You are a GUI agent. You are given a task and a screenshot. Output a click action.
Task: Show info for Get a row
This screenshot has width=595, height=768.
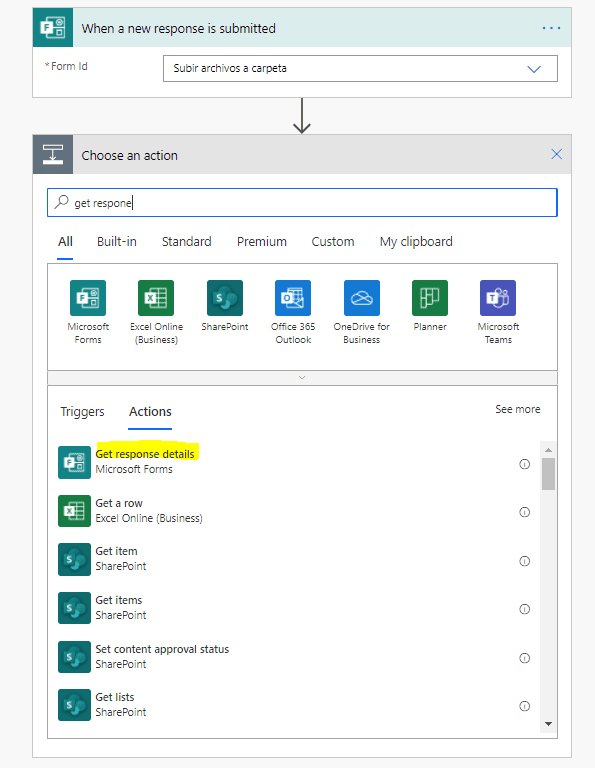click(524, 512)
